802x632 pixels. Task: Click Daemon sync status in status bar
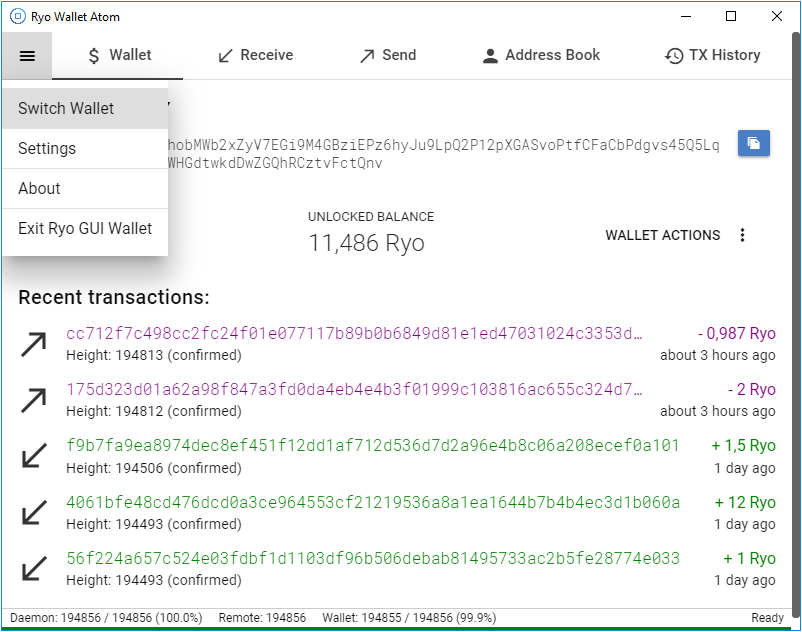[106, 618]
